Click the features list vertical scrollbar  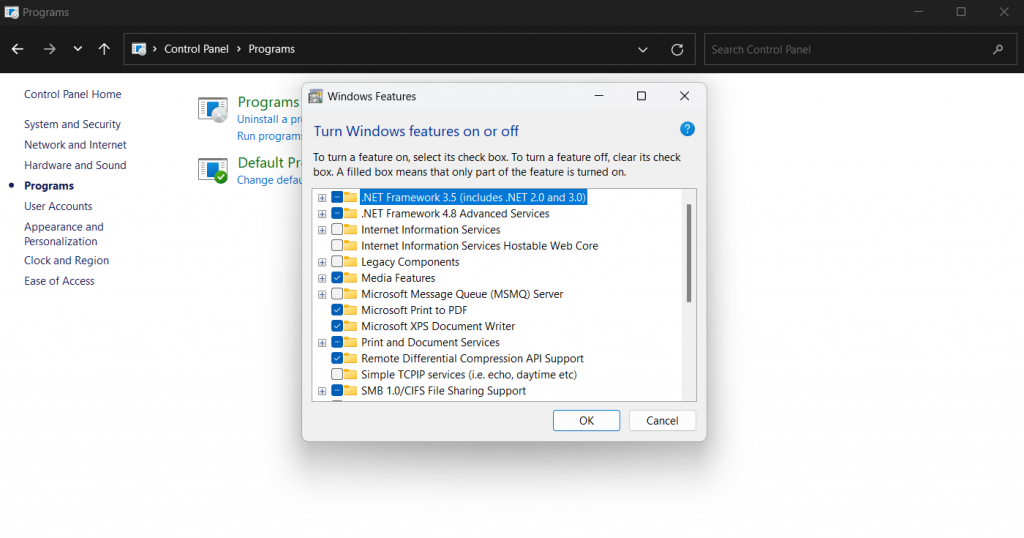(x=688, y=253)
